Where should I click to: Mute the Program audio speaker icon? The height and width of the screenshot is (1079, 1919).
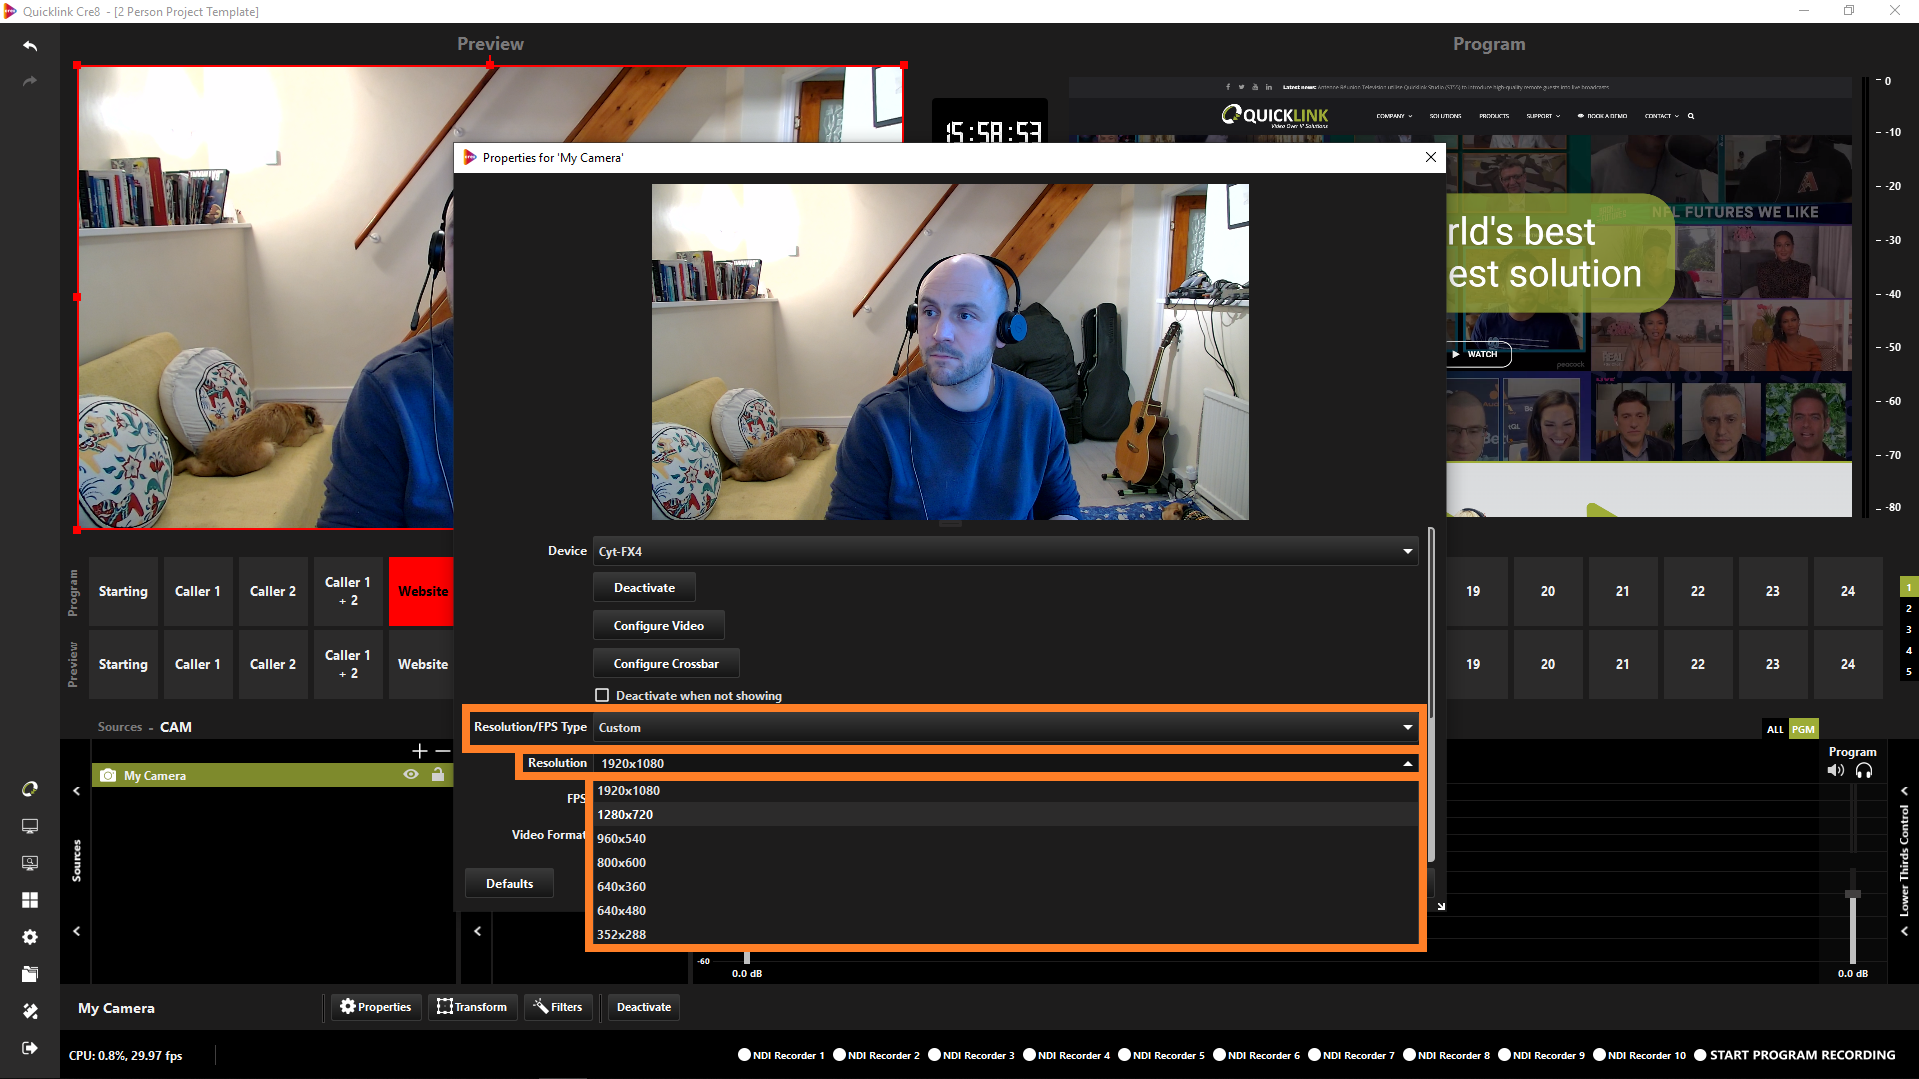point(1835,770)
